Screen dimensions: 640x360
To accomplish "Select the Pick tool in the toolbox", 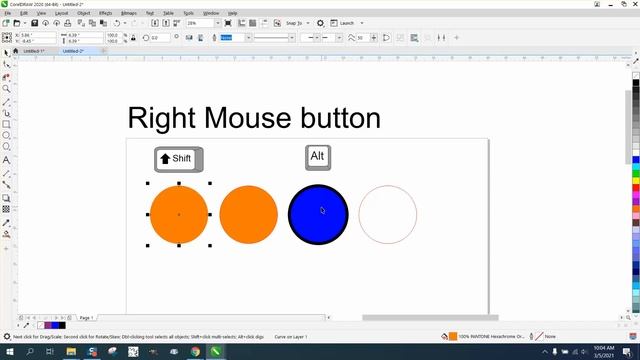I will click(6, 53).
